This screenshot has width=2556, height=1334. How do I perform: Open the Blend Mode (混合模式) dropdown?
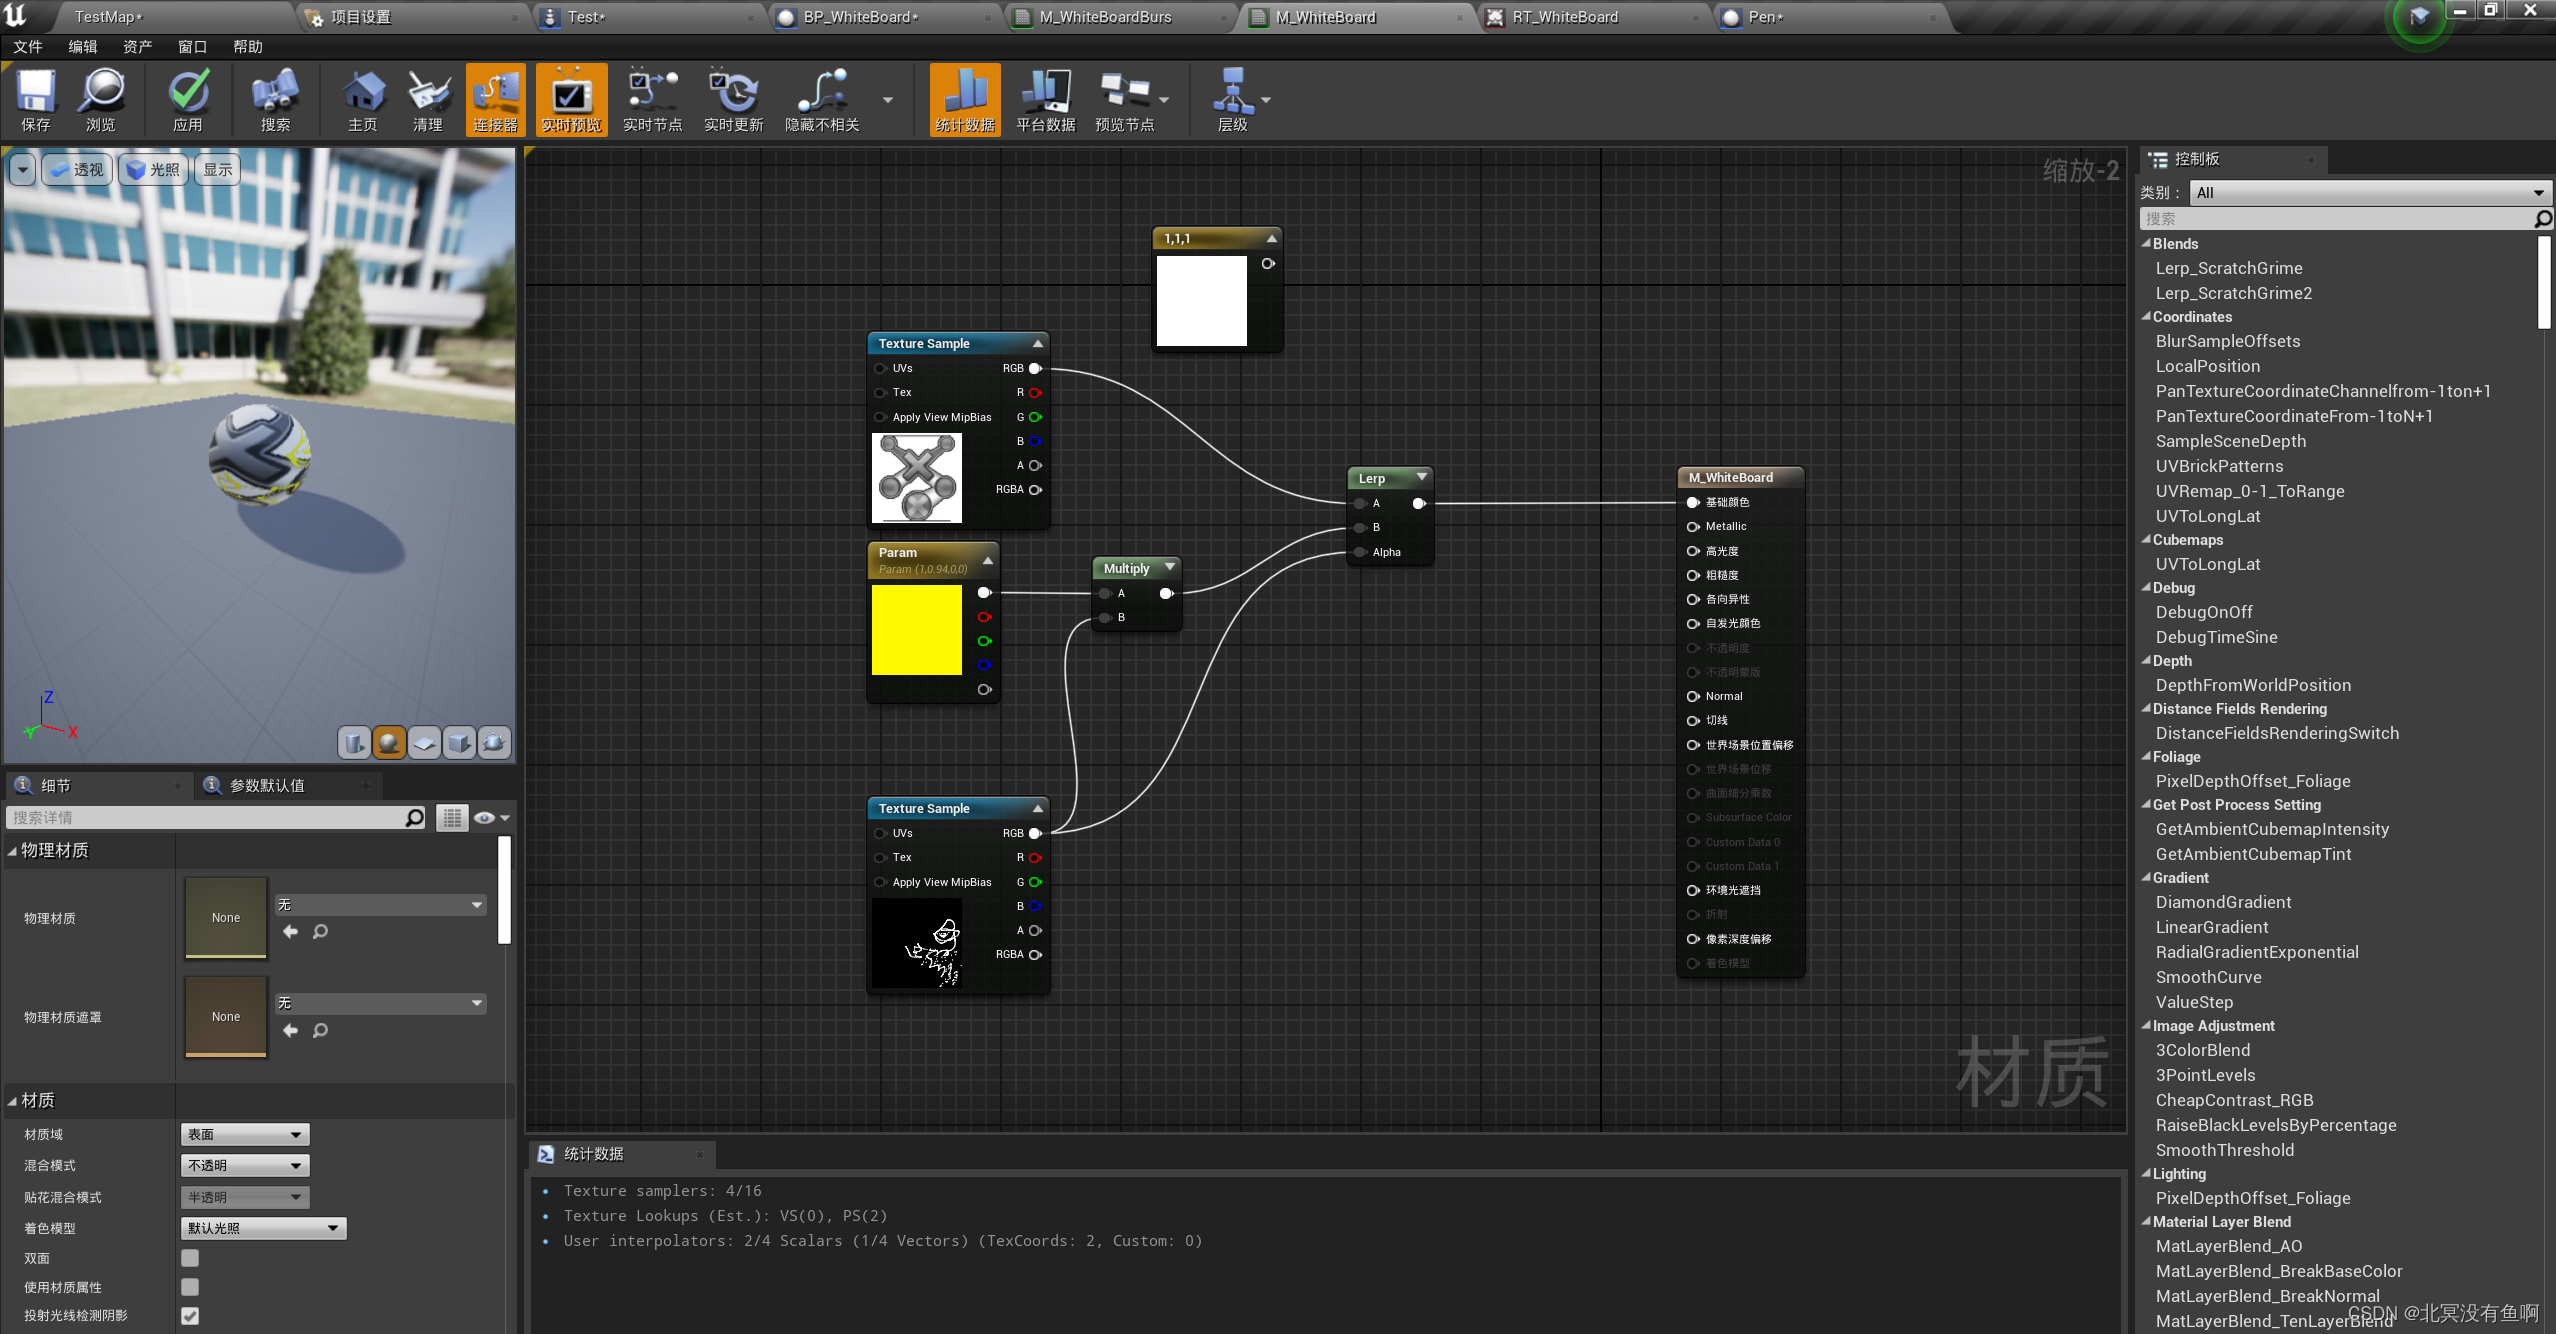(x=245, y=1165)
